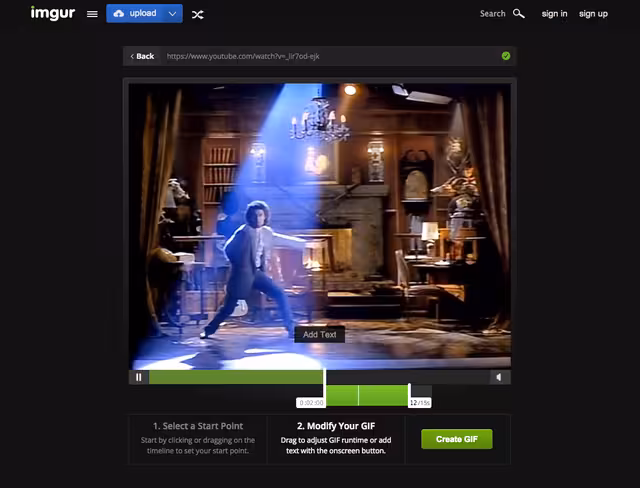640x488 pixels.
Task: Click the green video timeline progress bar
Action: [x=236, y=377]
